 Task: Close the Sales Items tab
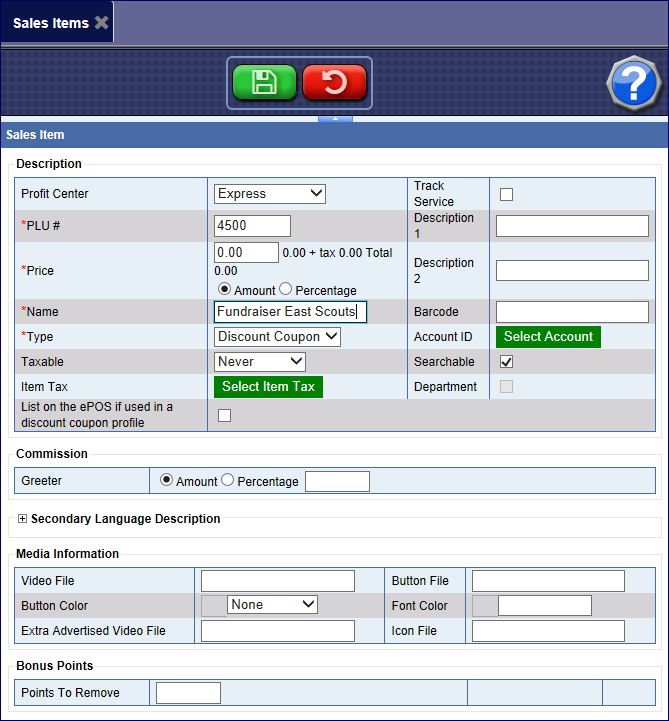101,23
